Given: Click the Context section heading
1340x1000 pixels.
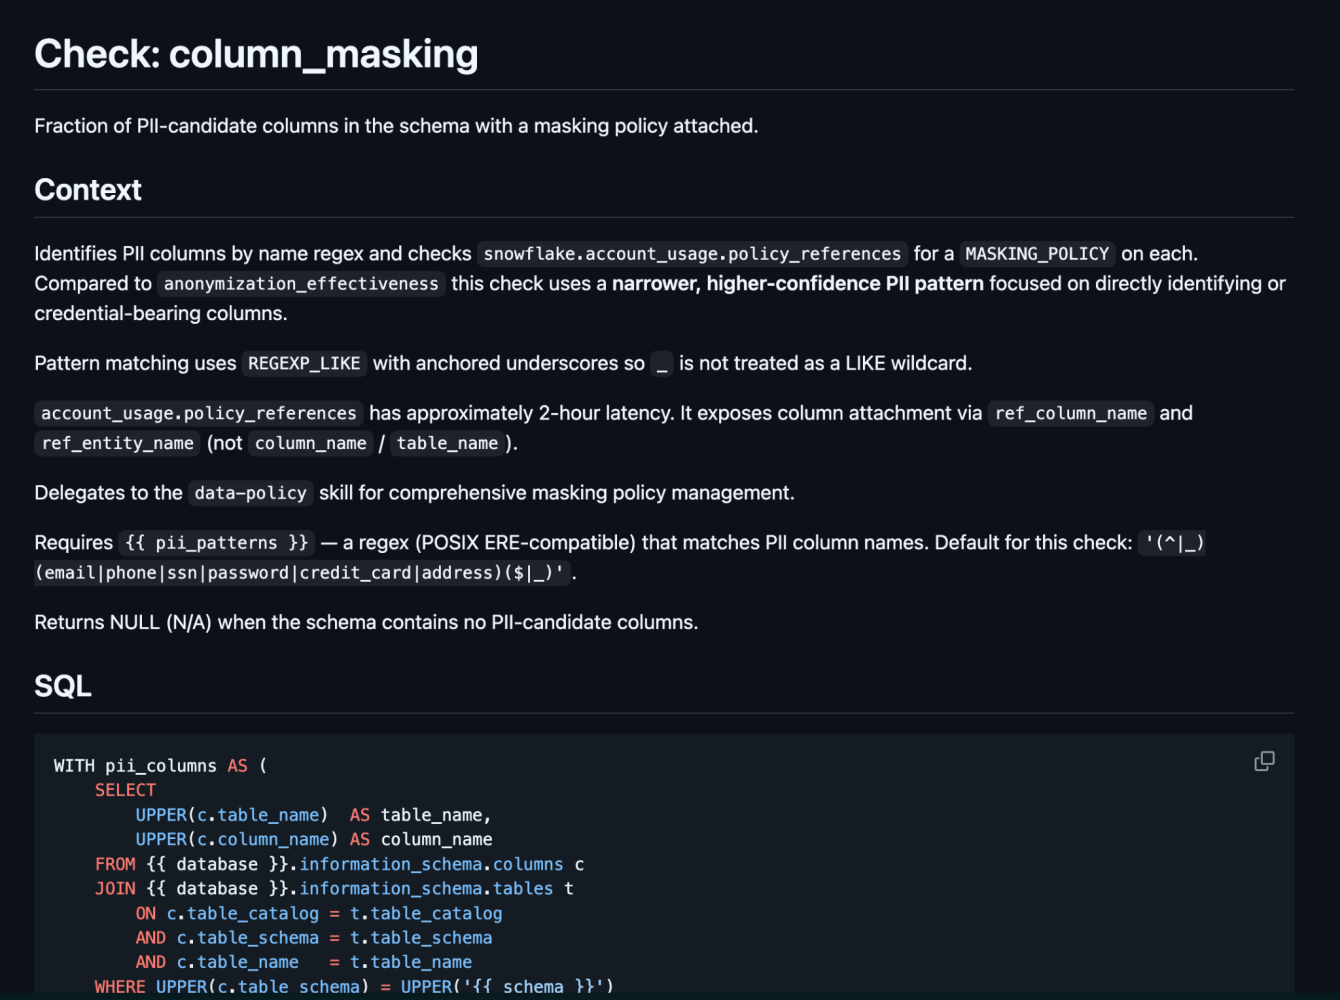Looking at the screenshot, I should pyautogui.click(x=88, y=190).
